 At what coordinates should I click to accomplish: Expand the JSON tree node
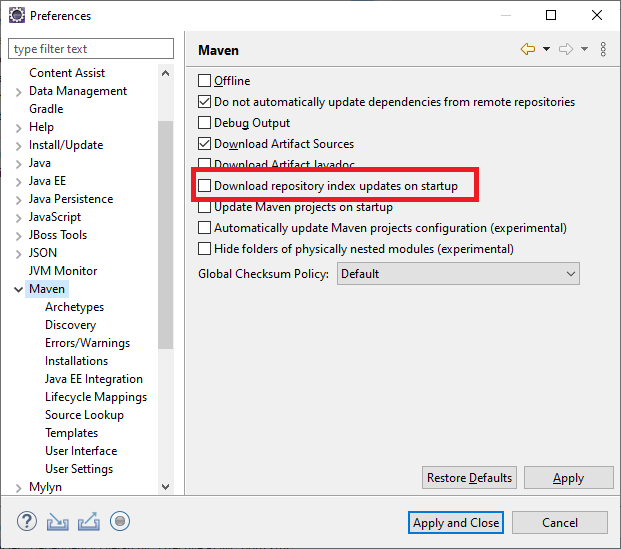[x=18, y=254]
